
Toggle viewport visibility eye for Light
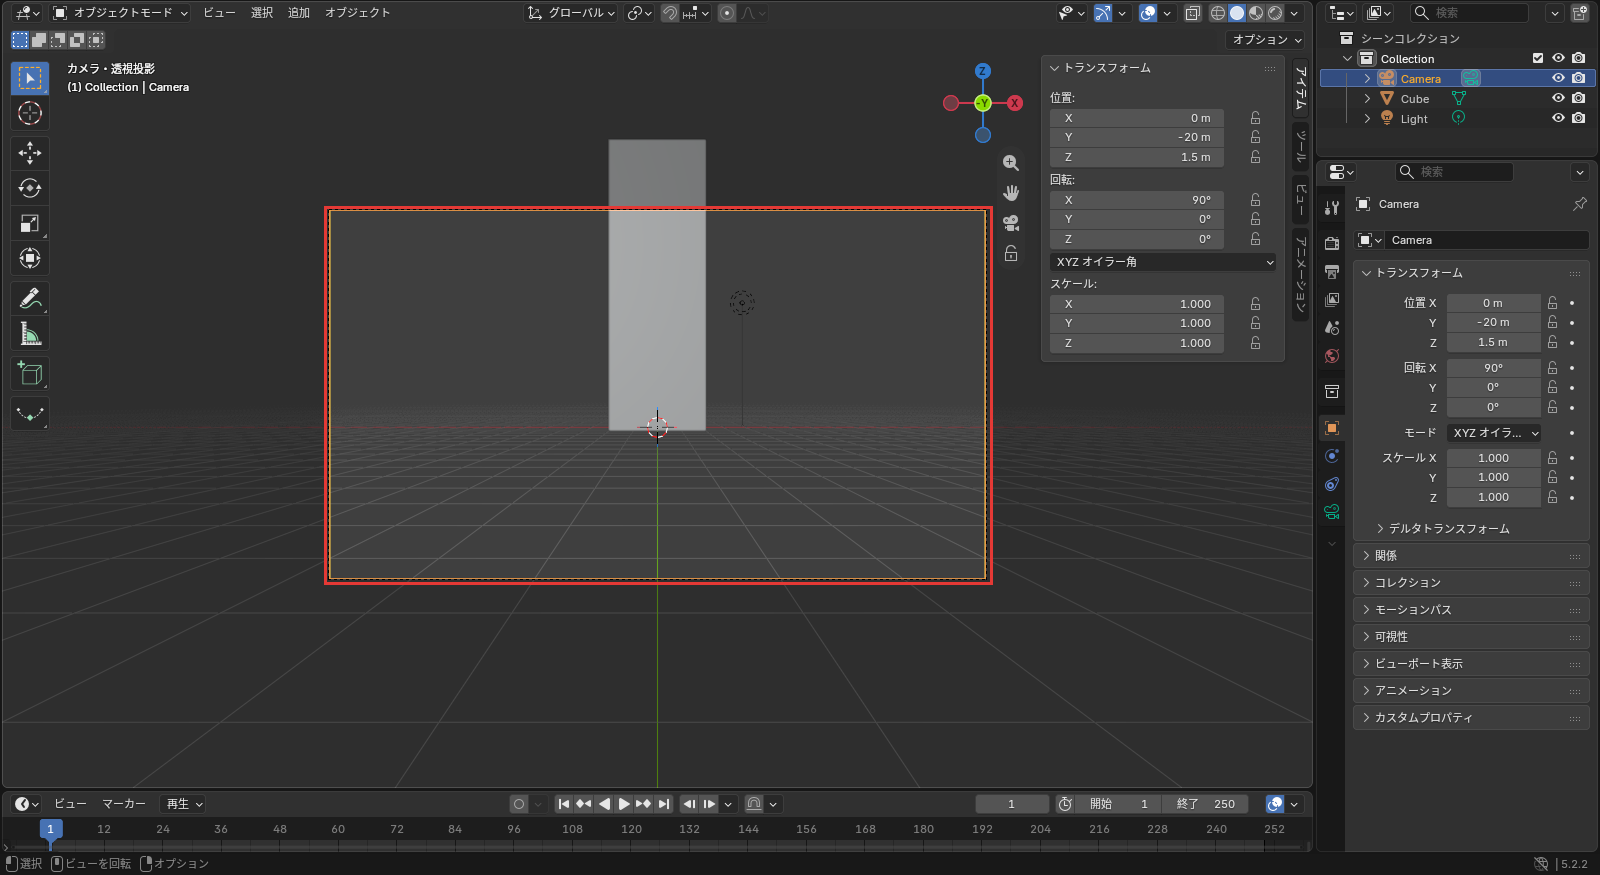[1558, 118]
